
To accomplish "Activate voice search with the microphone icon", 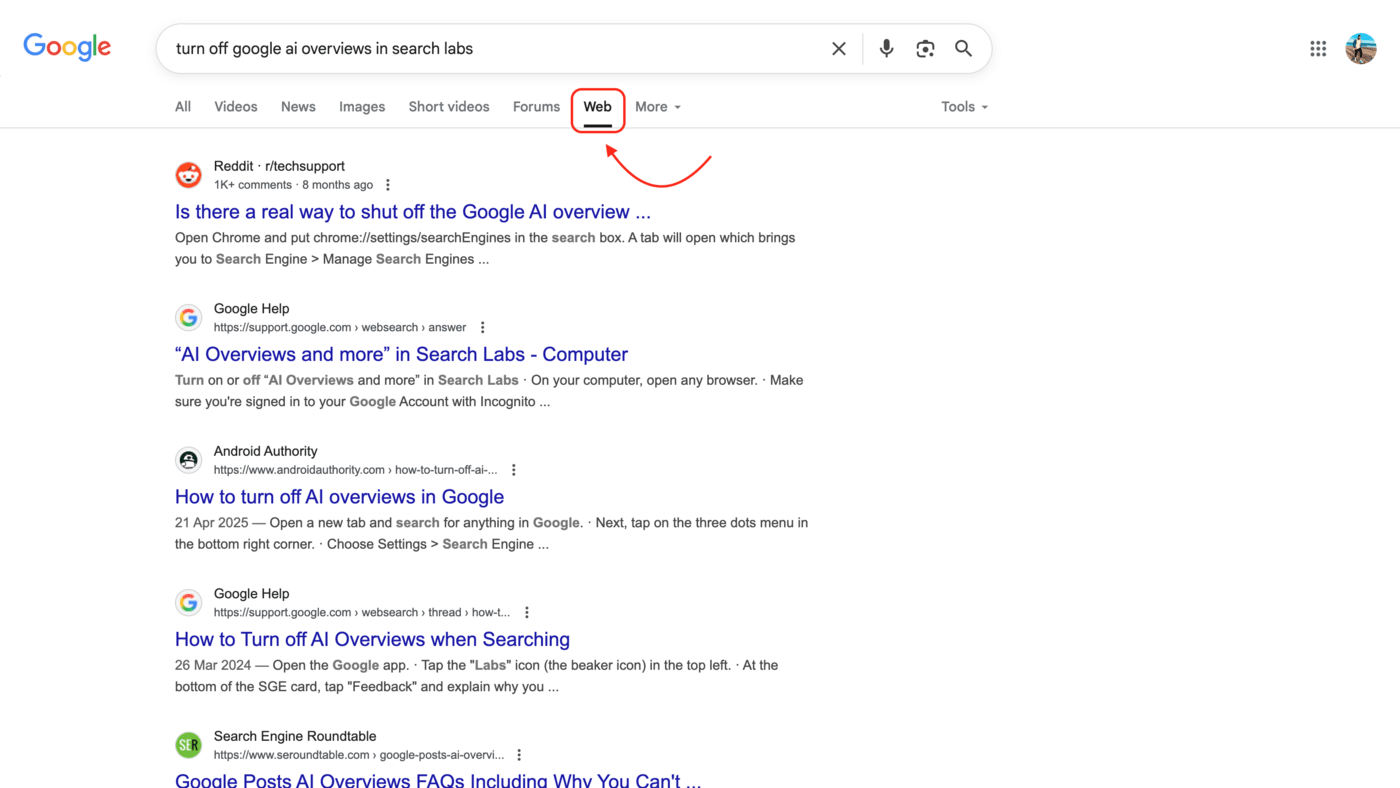I will (886, 48).
